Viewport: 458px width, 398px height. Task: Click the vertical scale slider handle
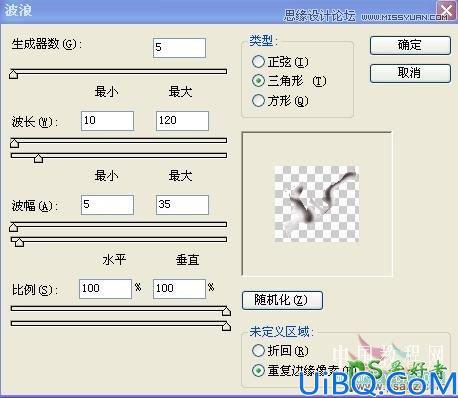pyautogui.click(x=226, y=326)
